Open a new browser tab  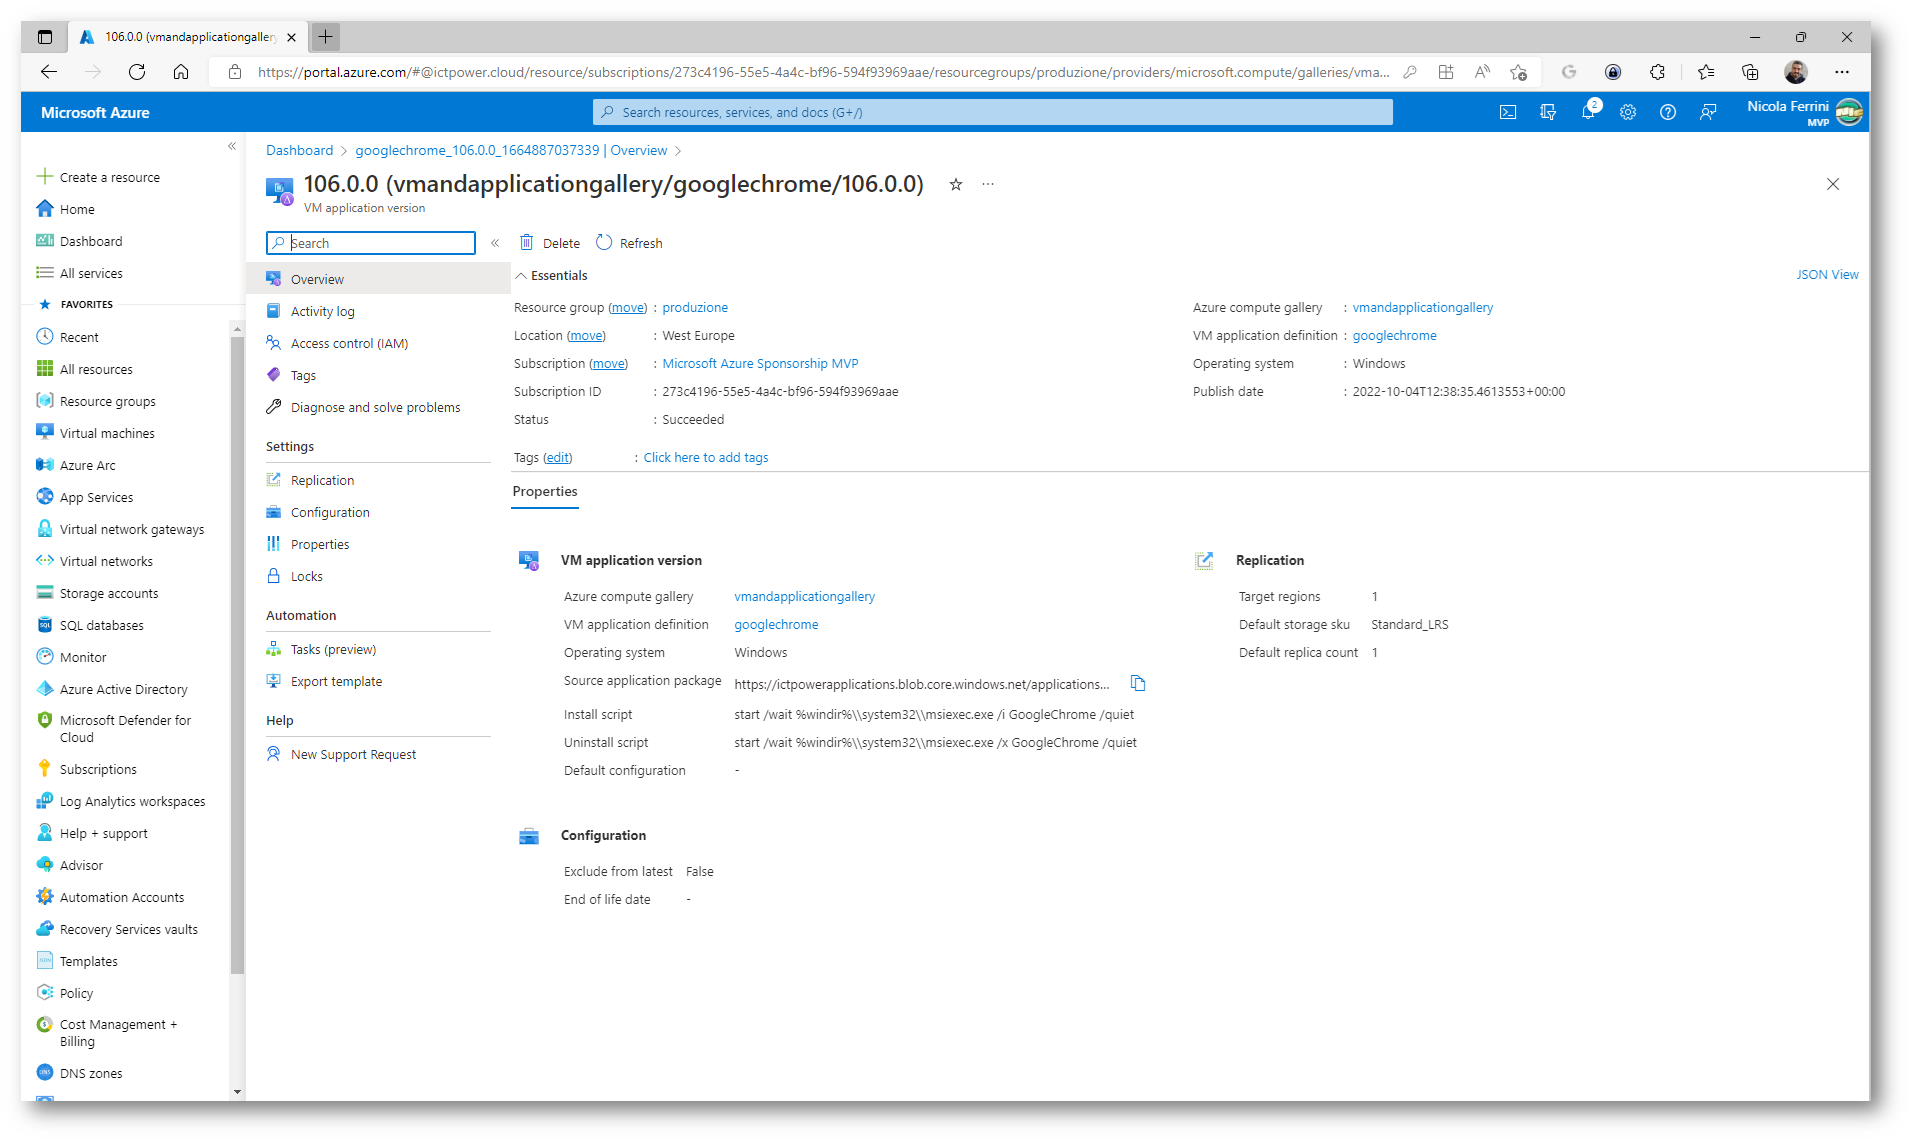coord(325,37)
